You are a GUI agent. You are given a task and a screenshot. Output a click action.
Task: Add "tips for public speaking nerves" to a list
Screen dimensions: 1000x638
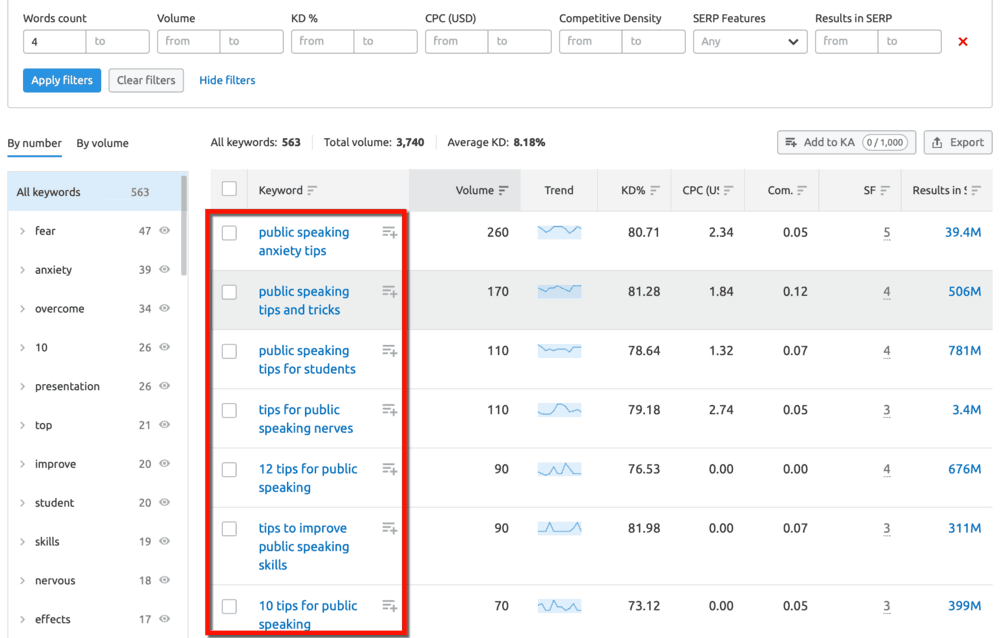click(389, 409)
